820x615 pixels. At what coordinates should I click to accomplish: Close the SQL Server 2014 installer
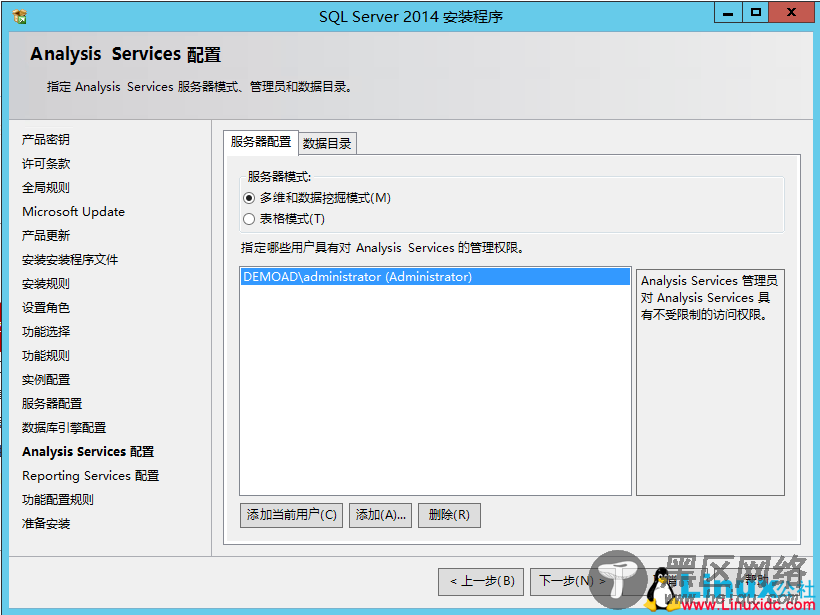[x=792, y=13]
